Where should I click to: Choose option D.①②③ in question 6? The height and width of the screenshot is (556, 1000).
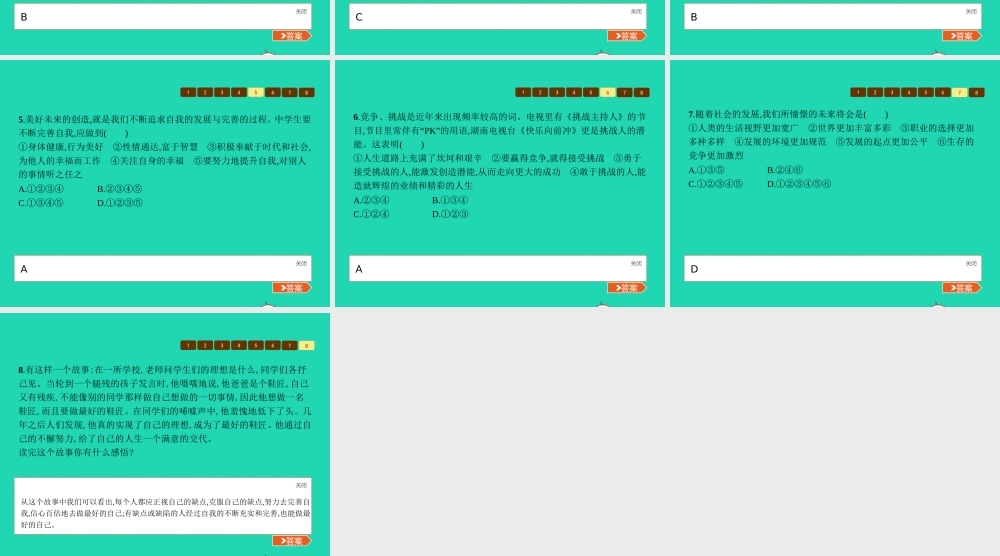coord(450,214)
